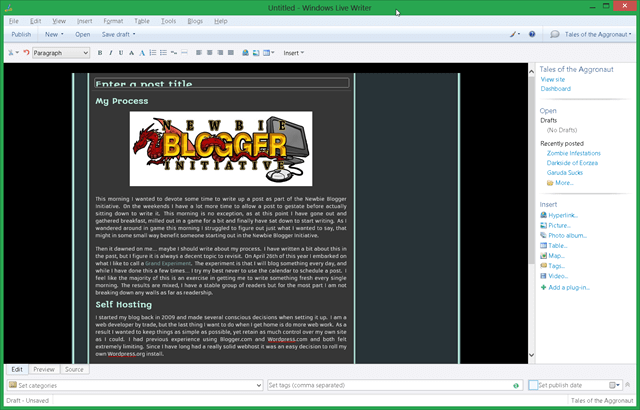Click Photo album... in the sidebar

click(567, 235)
